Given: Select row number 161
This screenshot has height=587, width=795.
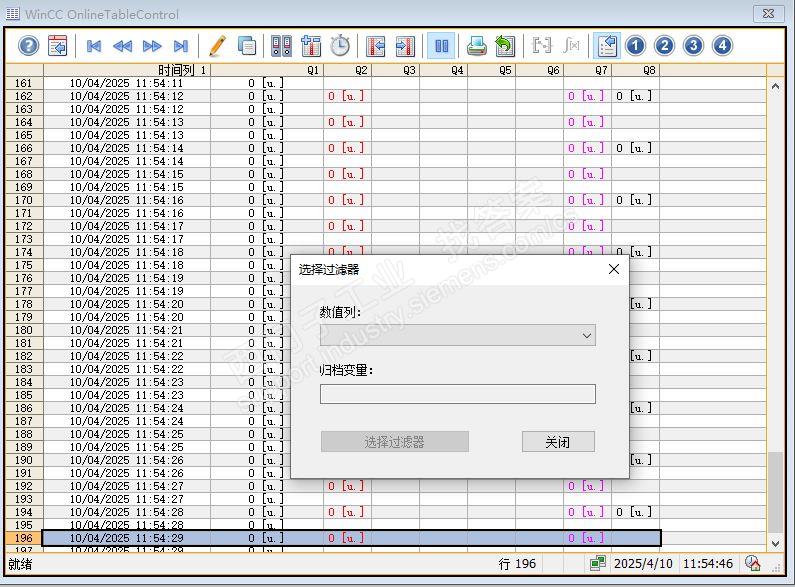Looking at the screenshot, I should click(24, 83).
